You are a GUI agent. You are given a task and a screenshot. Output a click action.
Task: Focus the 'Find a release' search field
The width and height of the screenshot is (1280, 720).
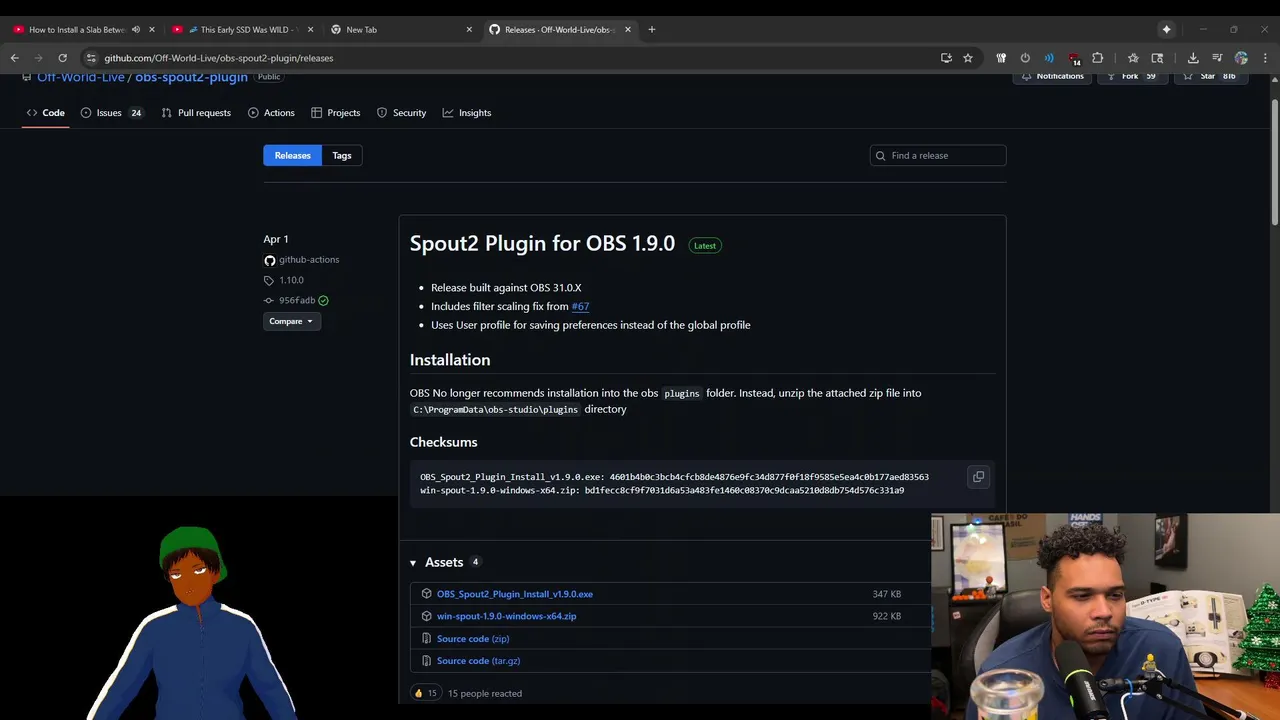[938, 155]
